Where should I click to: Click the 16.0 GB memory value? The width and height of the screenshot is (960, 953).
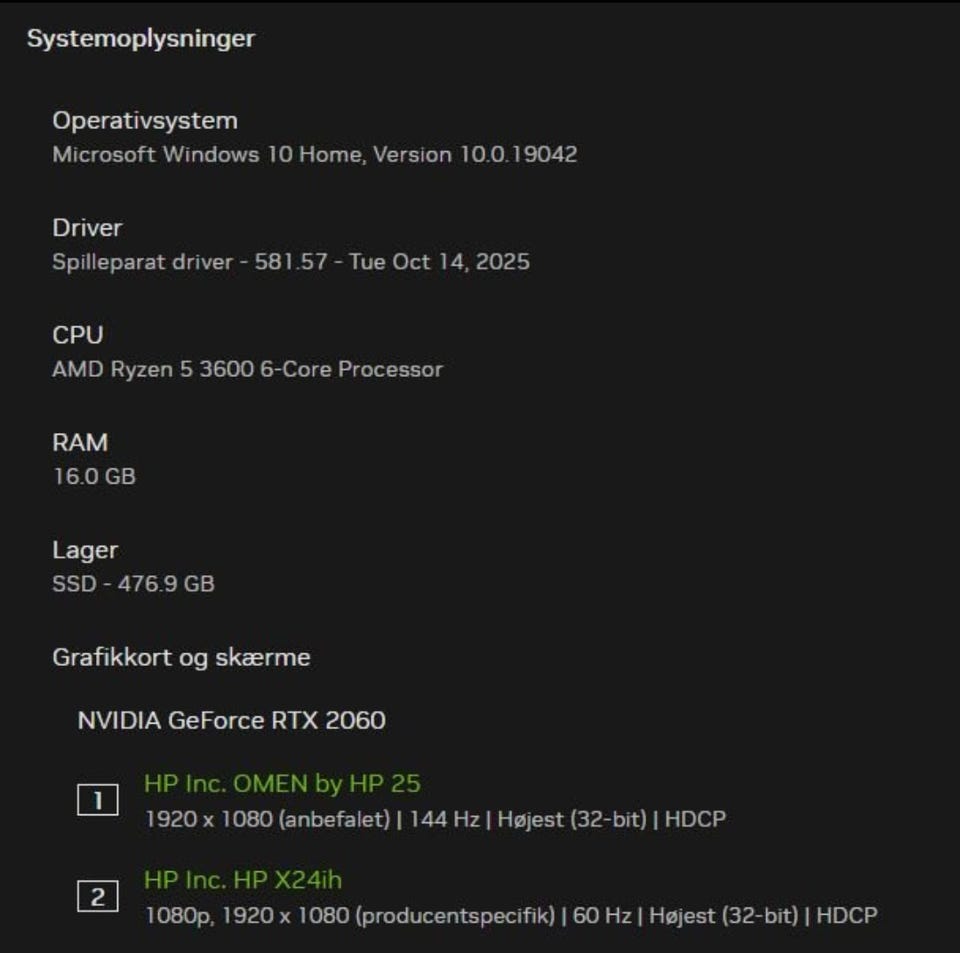[94, 476]
